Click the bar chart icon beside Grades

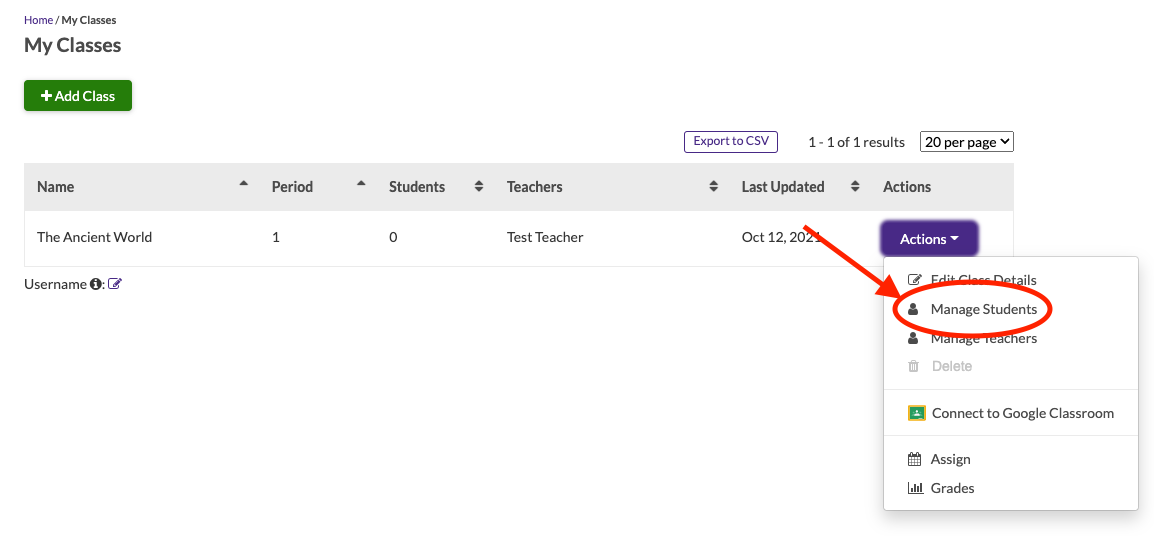pyautogui.click(x=914, y=488)
